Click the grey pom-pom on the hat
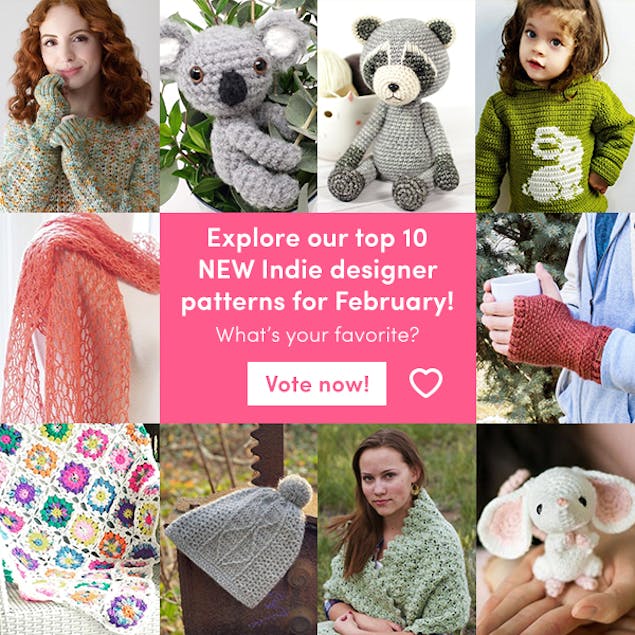Viewport: 635px width, 635px height. [295, 491]
